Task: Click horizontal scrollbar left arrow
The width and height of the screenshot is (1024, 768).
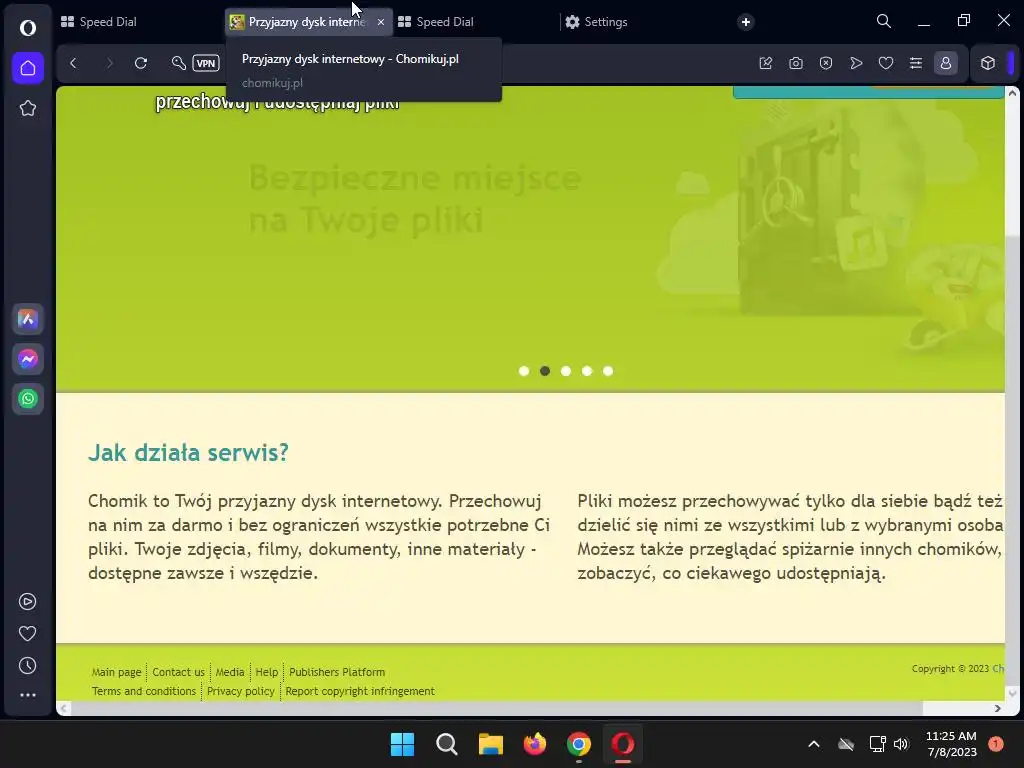Action: click(x=63, y=709)
